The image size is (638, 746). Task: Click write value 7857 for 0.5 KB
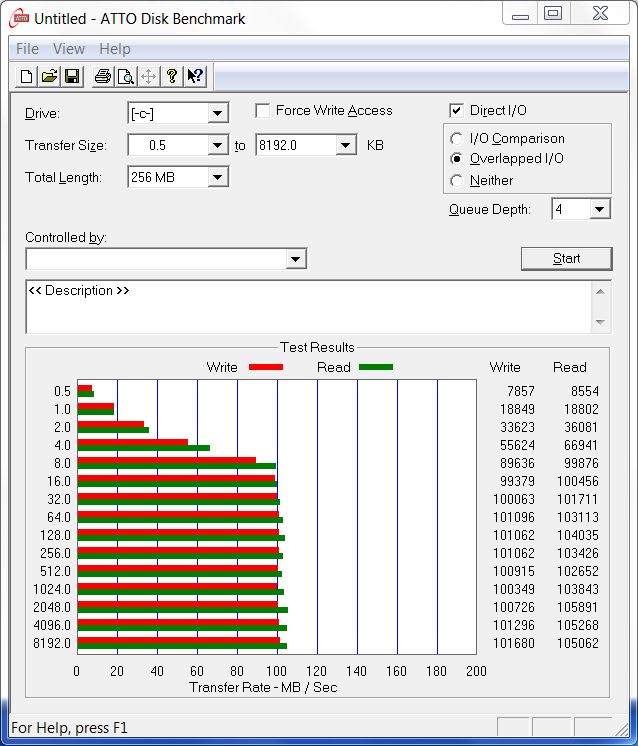[520, 391]
